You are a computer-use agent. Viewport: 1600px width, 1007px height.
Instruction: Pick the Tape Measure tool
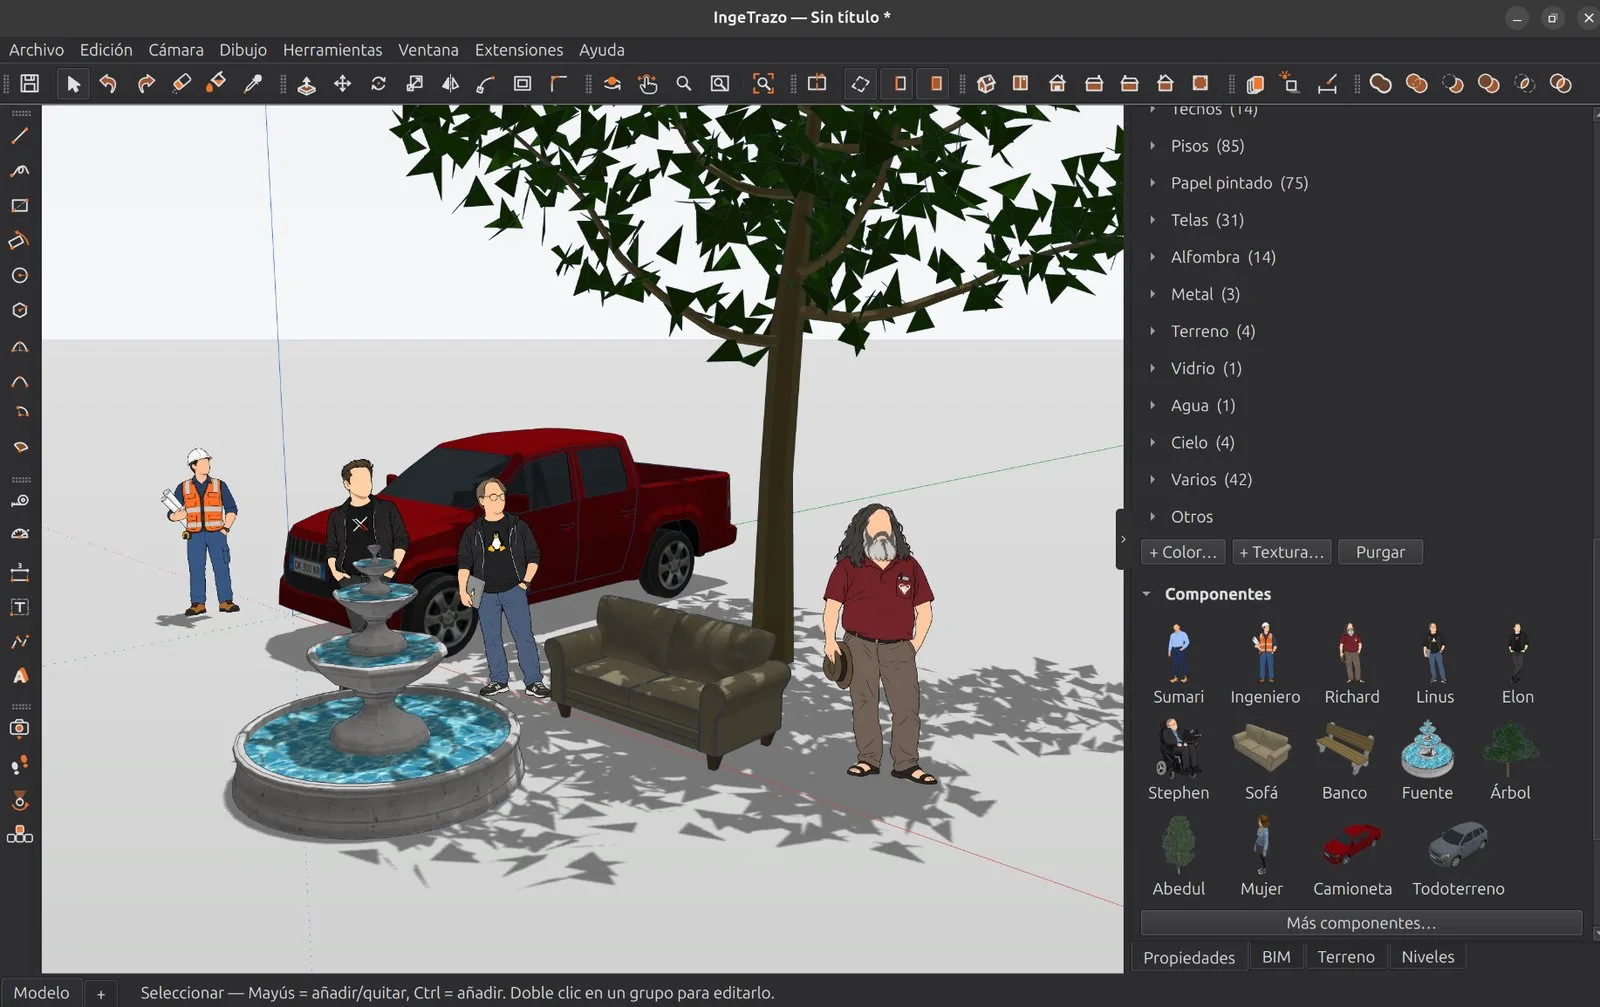pos(20,501)
